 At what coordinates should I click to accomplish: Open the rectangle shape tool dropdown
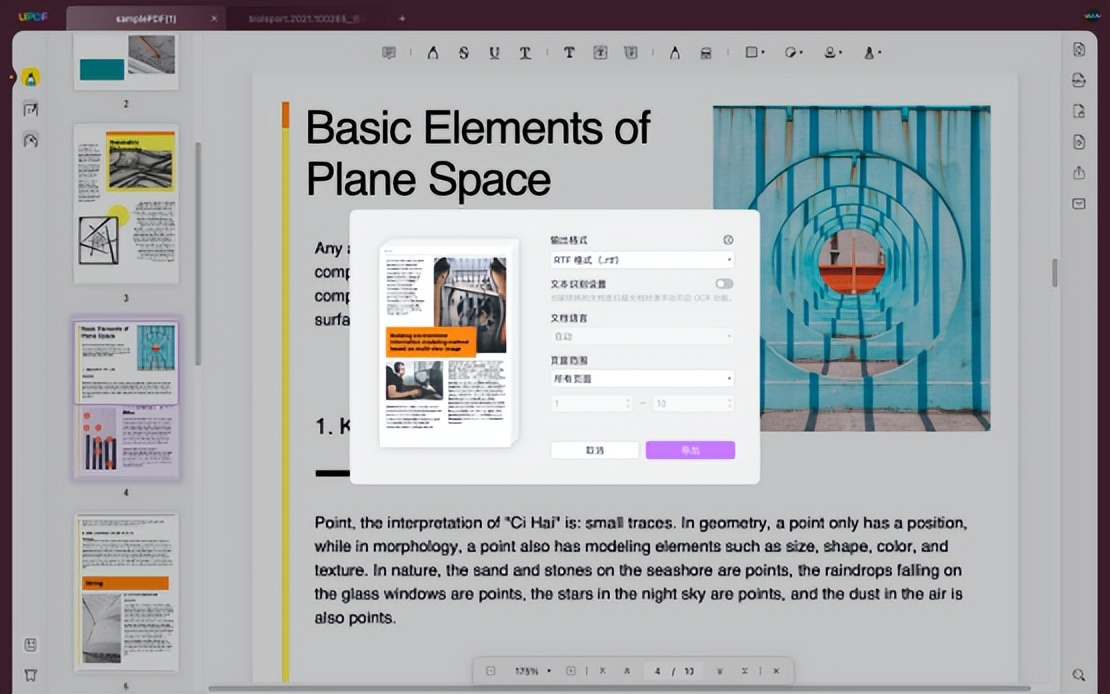(x=755, y=53)
